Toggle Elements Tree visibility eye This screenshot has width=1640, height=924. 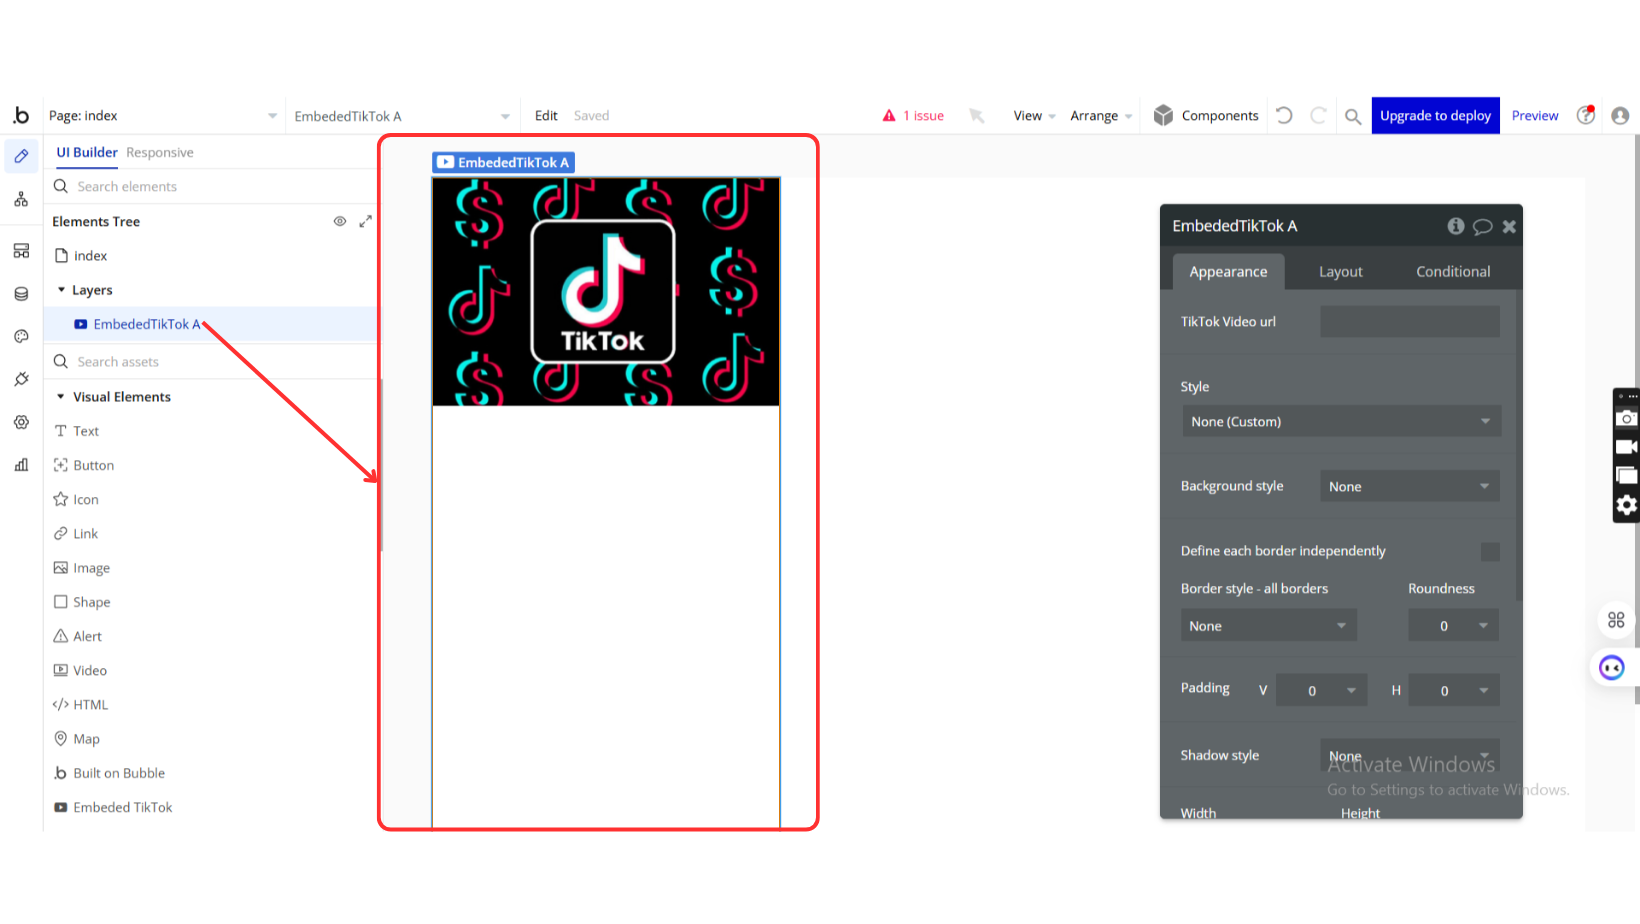pyautogui.click(x=340, y=221)
